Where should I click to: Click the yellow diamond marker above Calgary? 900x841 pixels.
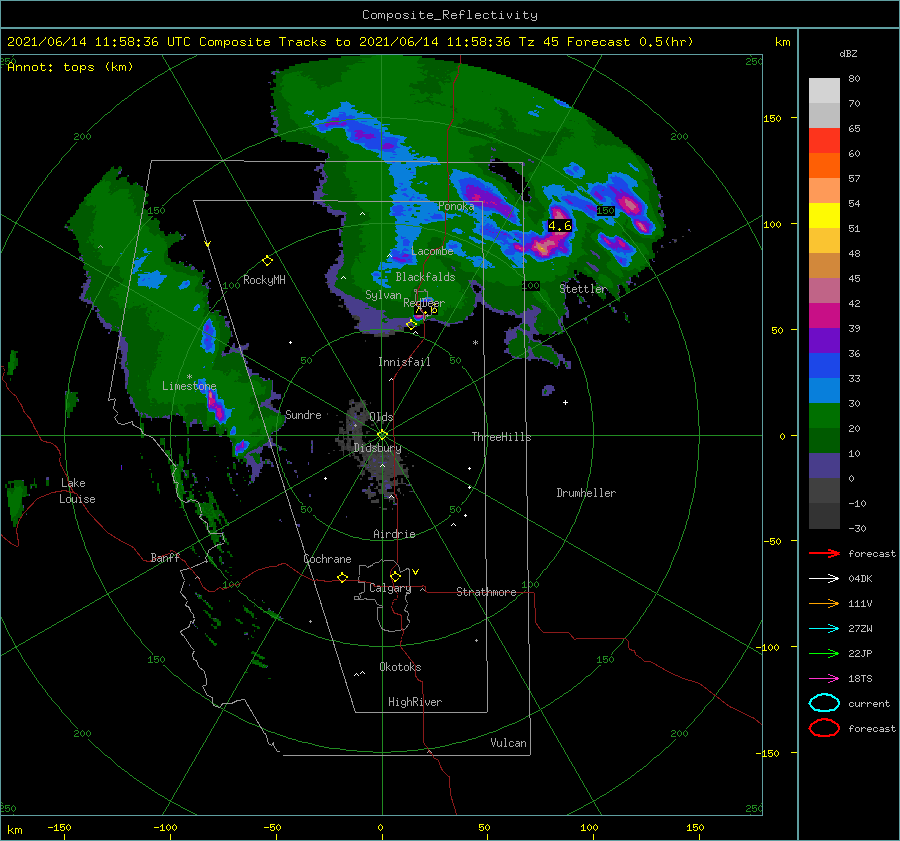395,576
